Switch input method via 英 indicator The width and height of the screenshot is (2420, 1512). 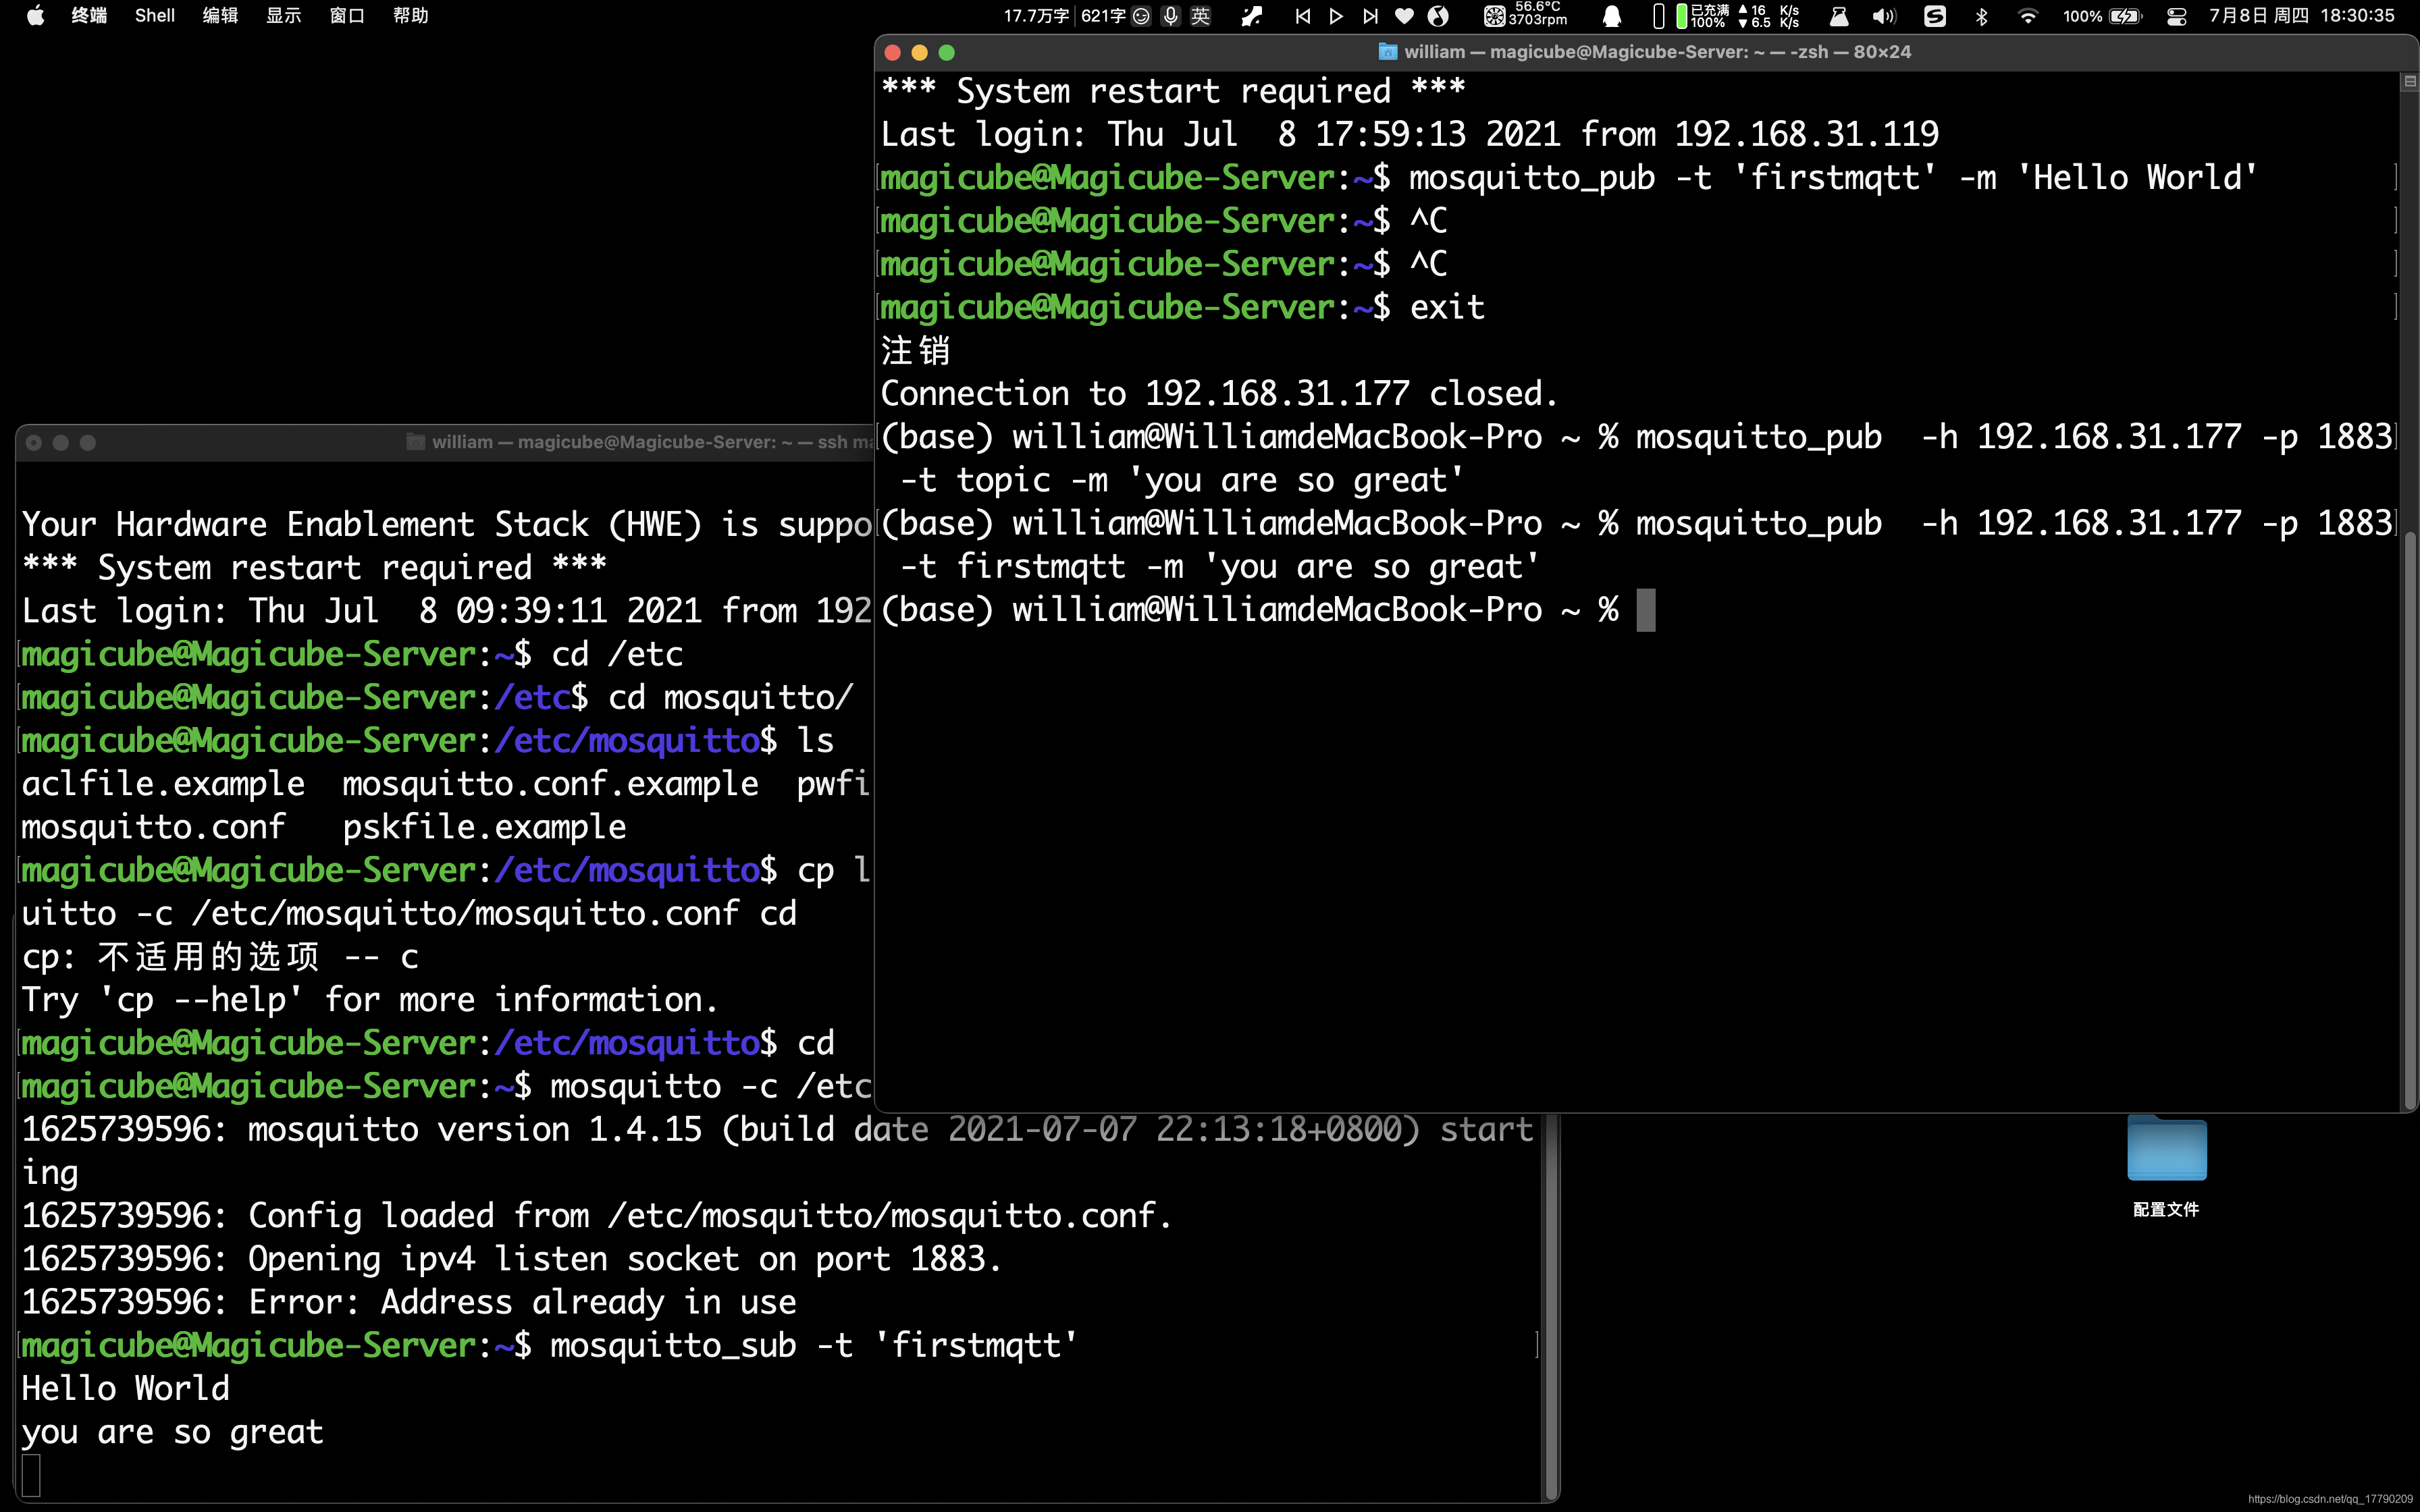click(x=1200, y=16)
